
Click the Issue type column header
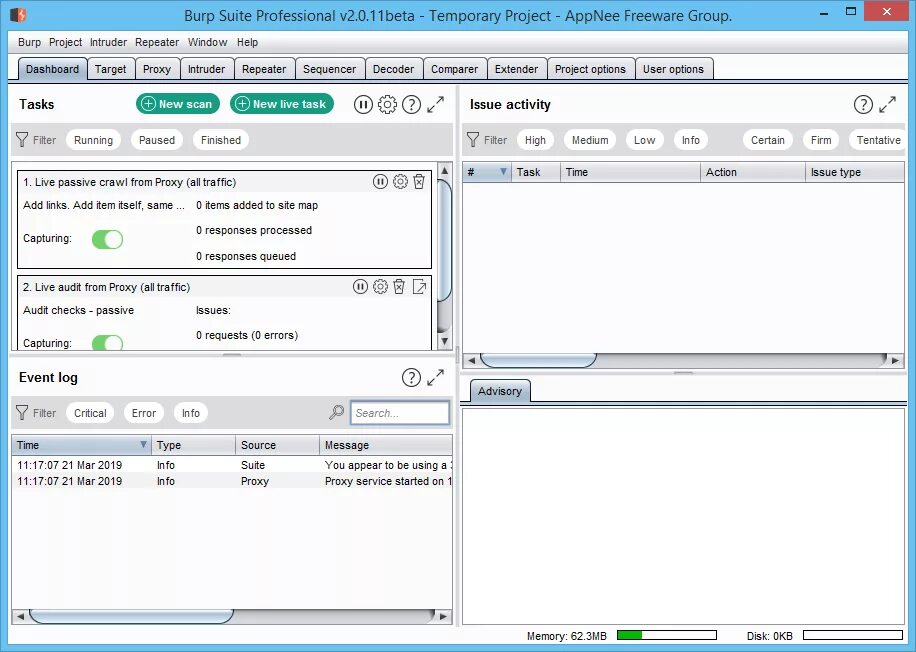pos(855,172)
